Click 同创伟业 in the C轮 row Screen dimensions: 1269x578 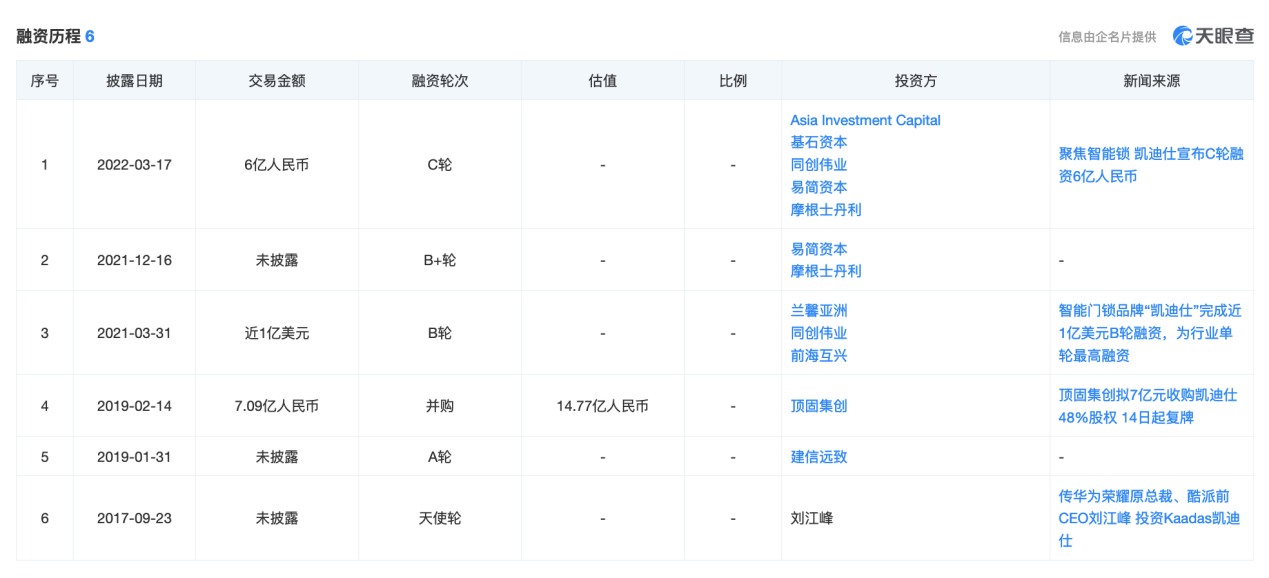click(x=818, y=165)
